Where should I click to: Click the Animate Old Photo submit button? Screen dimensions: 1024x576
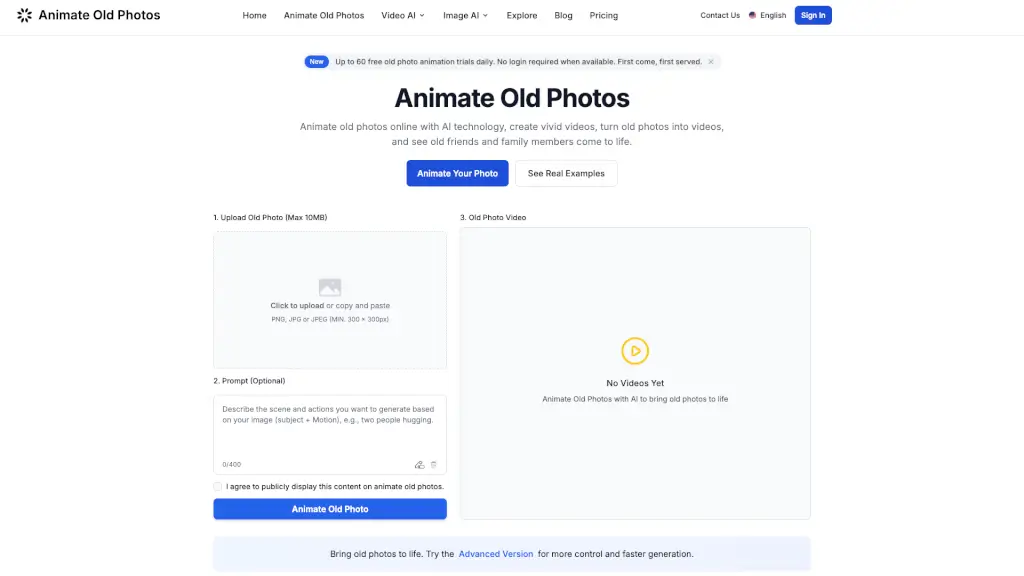329,508
